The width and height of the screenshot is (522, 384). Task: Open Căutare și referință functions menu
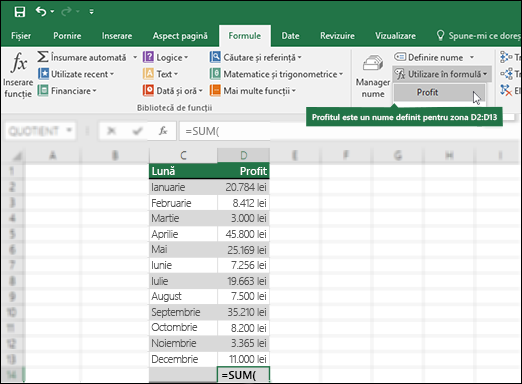coord(256,57)
